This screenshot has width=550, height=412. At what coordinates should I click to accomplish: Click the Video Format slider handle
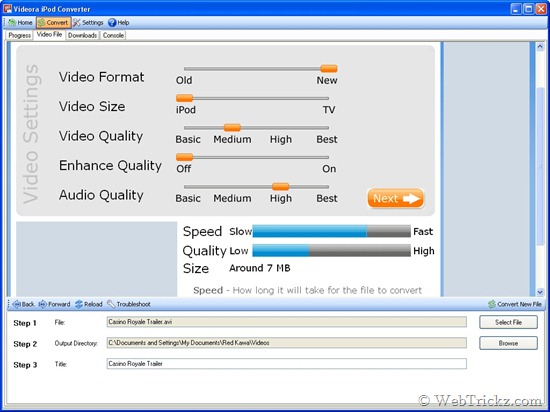[x=329, y=68]
